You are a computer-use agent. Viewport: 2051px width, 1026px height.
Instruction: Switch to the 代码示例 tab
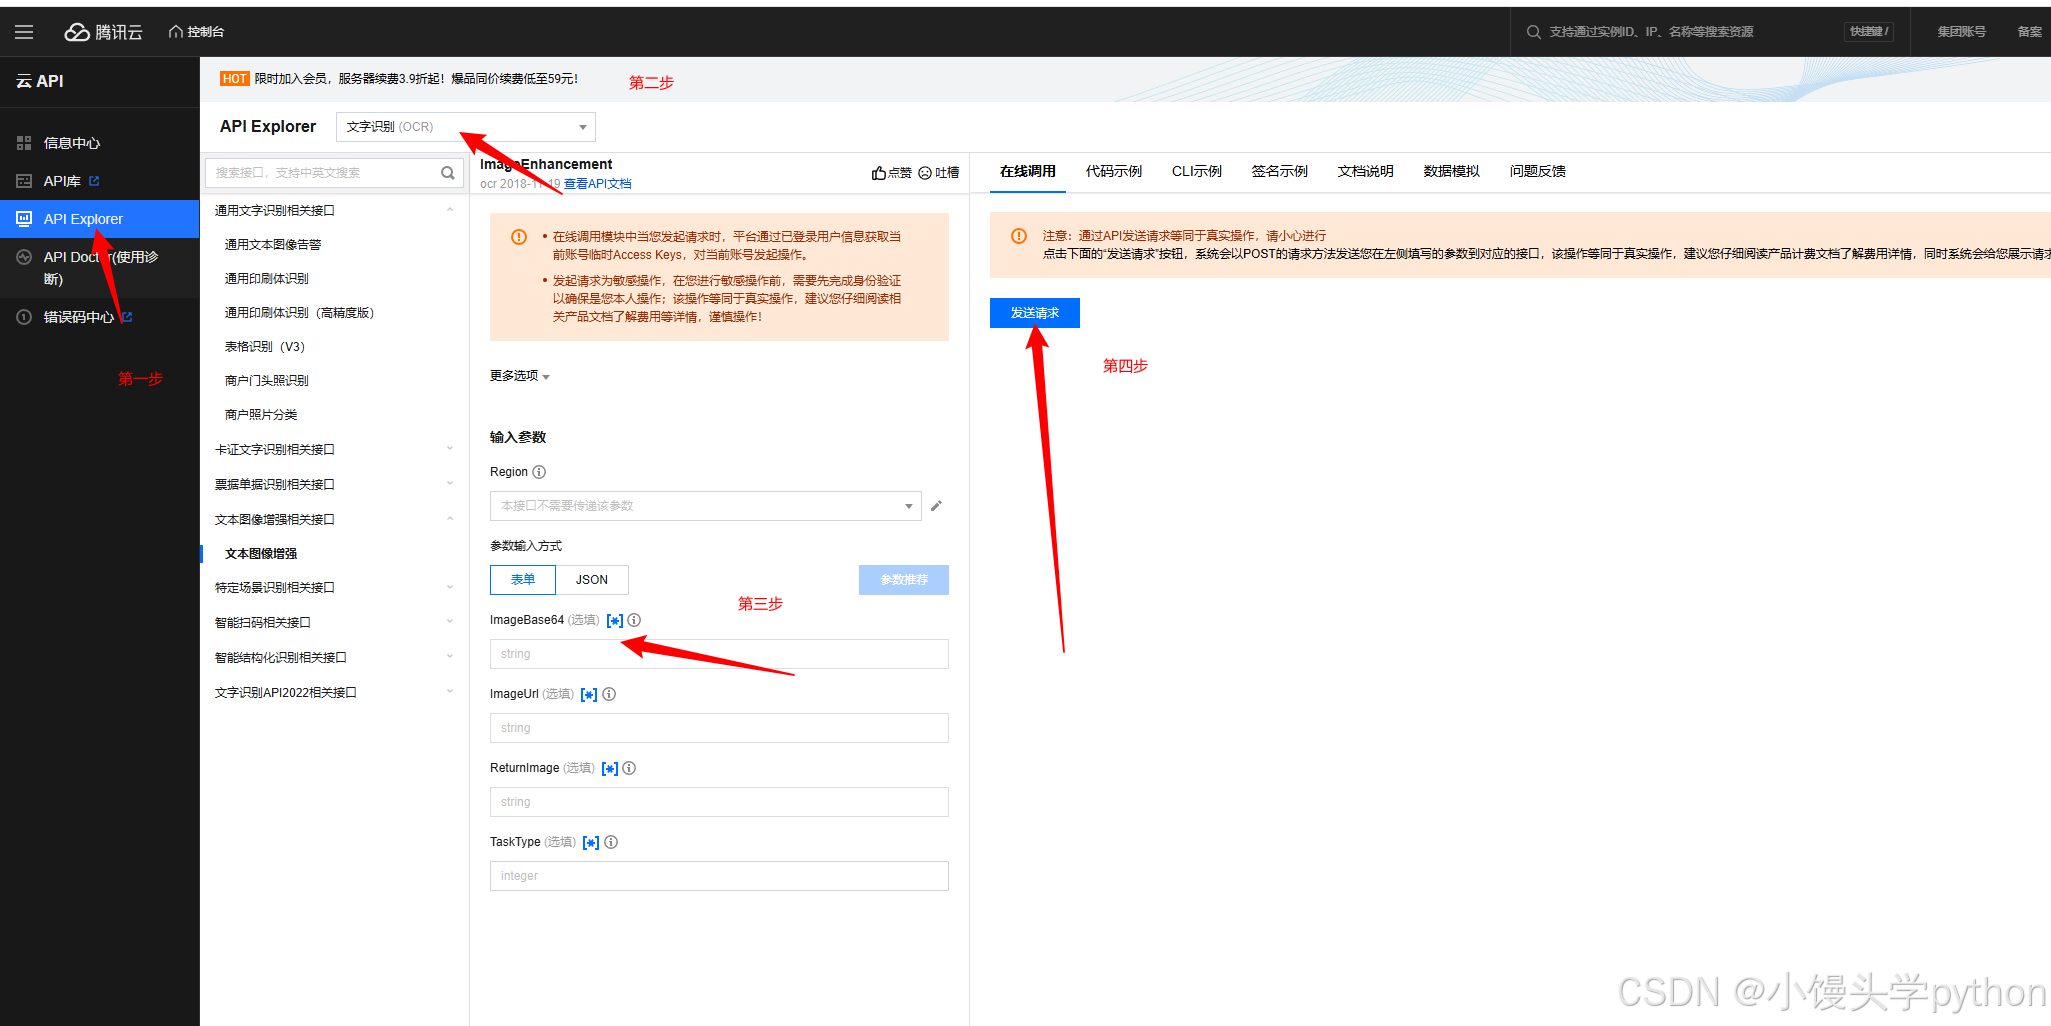(1114, 172)
